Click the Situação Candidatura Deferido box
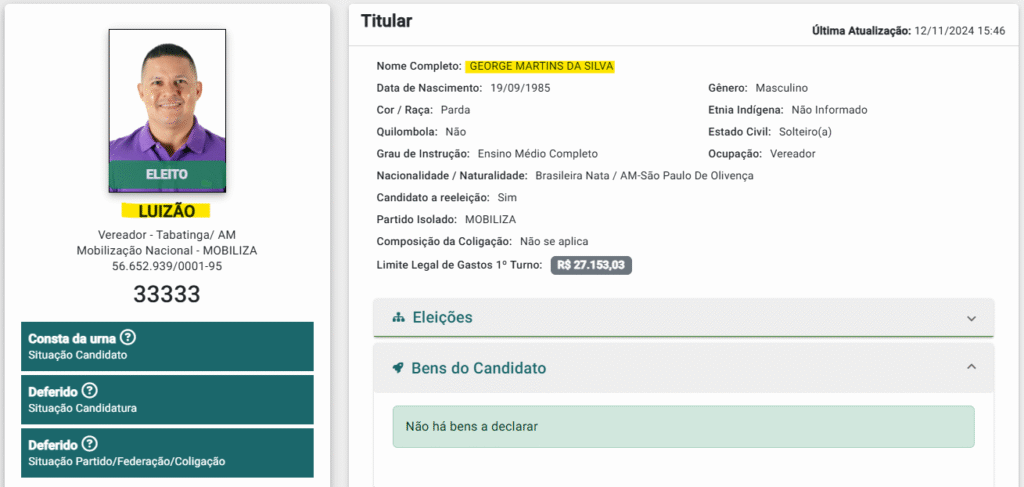This screenshot has width=1024, height=487. coord(167,399)
